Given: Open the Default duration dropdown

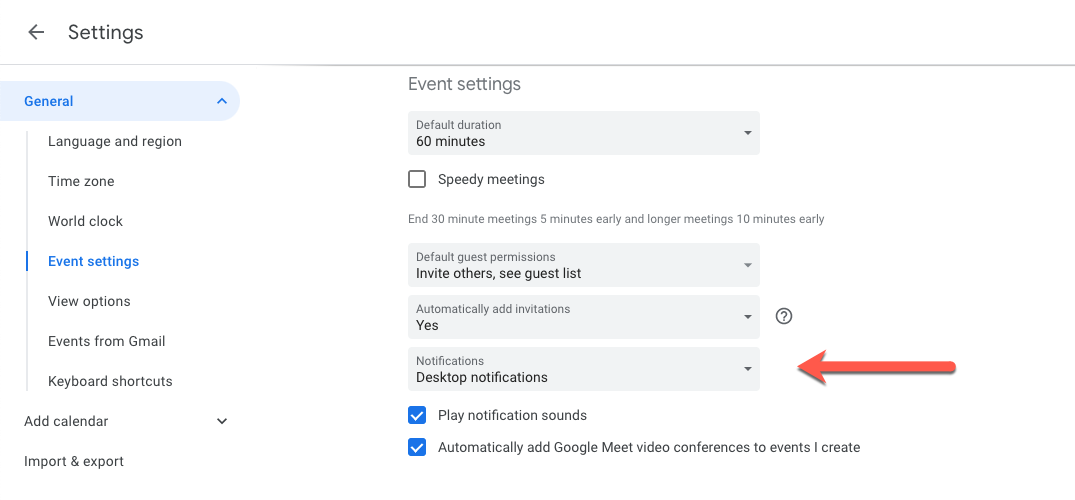Looking at the screenshot, I should click(583, 133).
